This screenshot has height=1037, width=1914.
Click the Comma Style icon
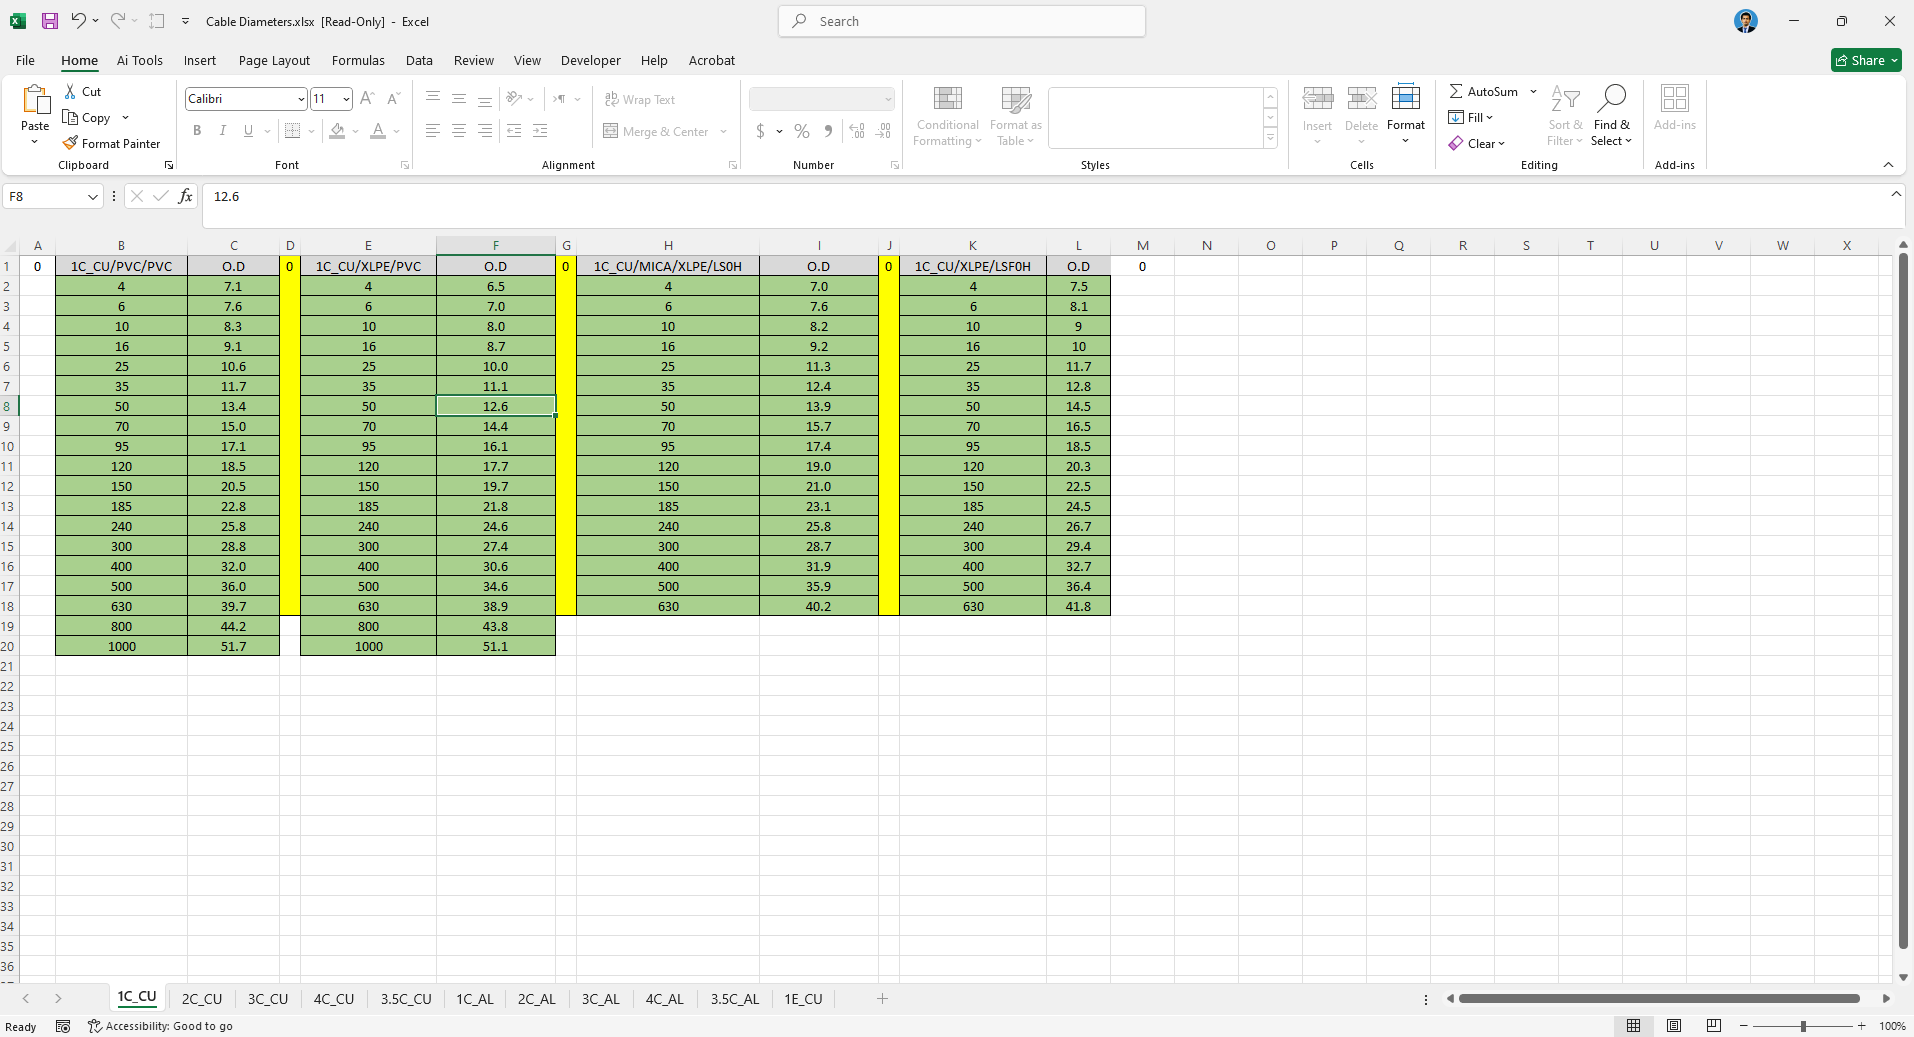click(828, 131)
